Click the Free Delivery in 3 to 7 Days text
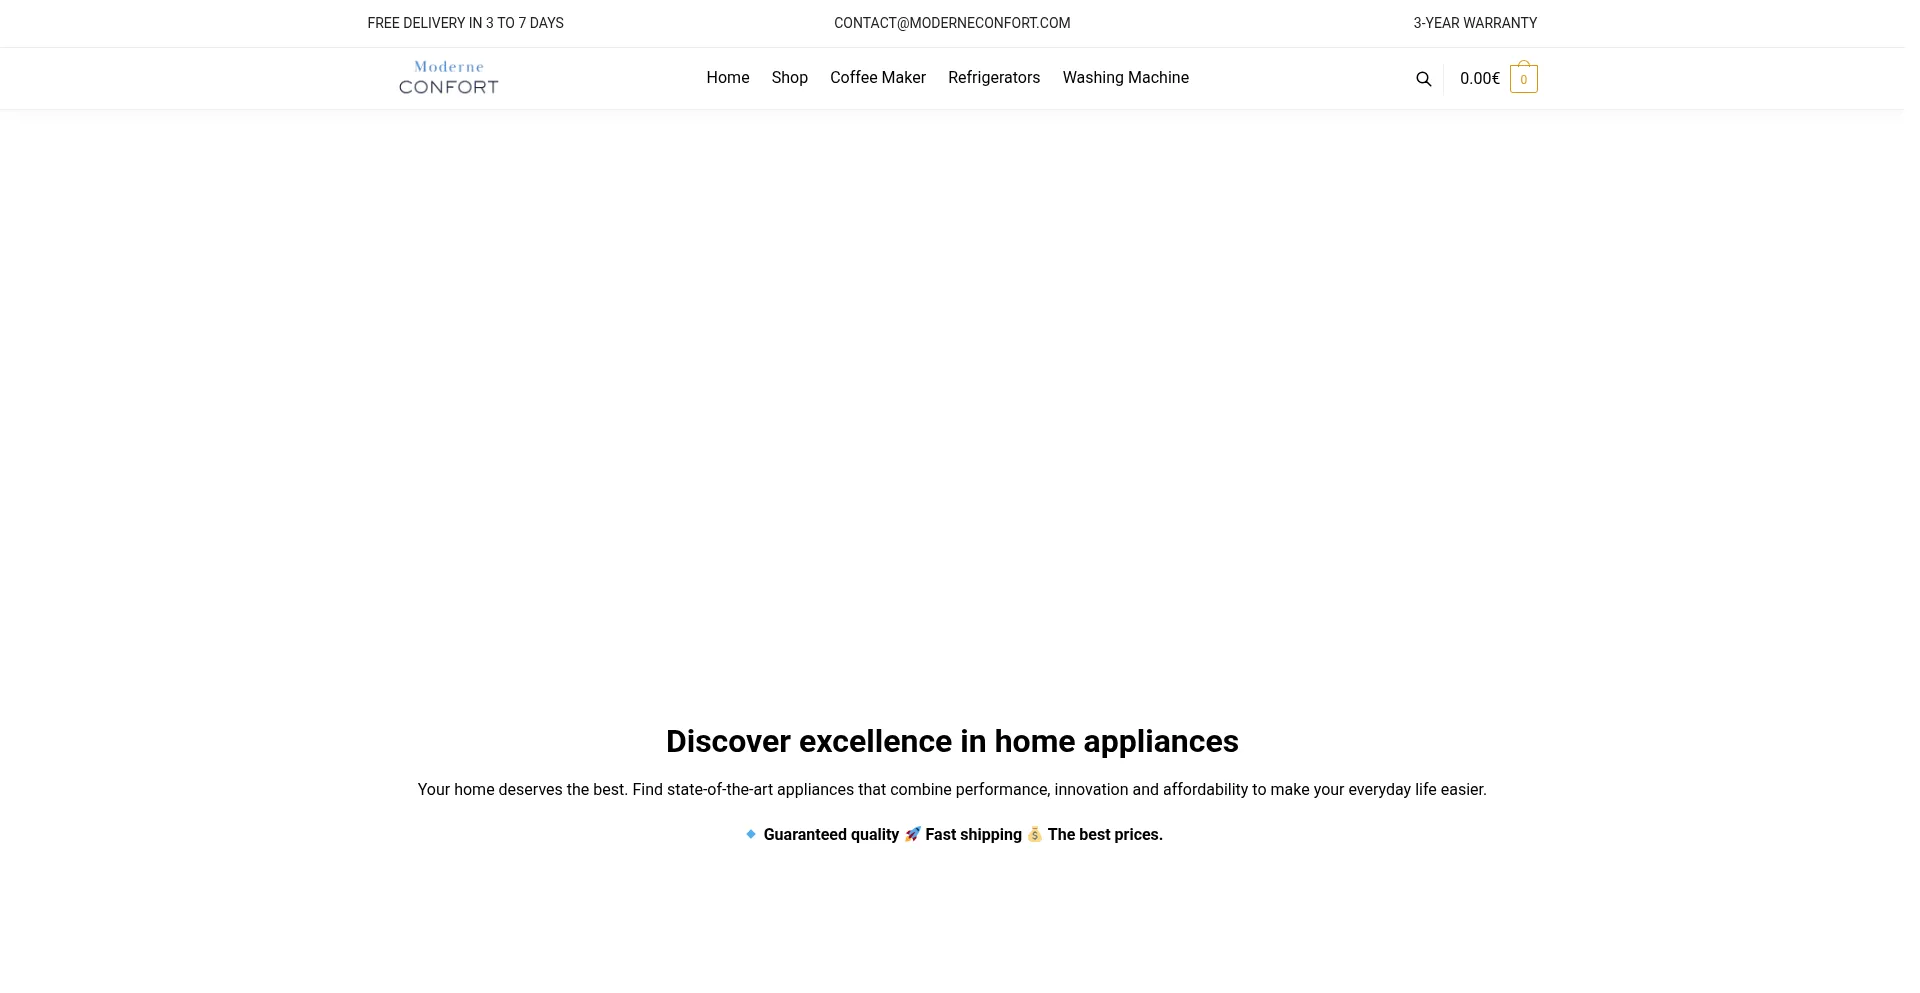1920x993 pixels. point(465,23)
